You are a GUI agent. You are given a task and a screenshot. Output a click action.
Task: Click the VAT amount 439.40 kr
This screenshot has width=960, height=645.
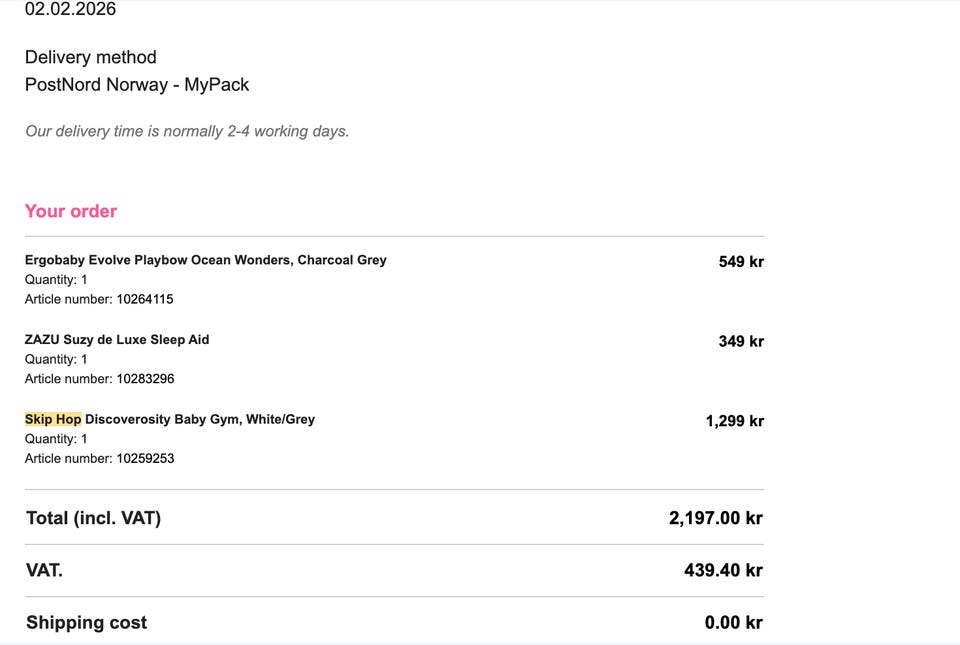[723, 570]
